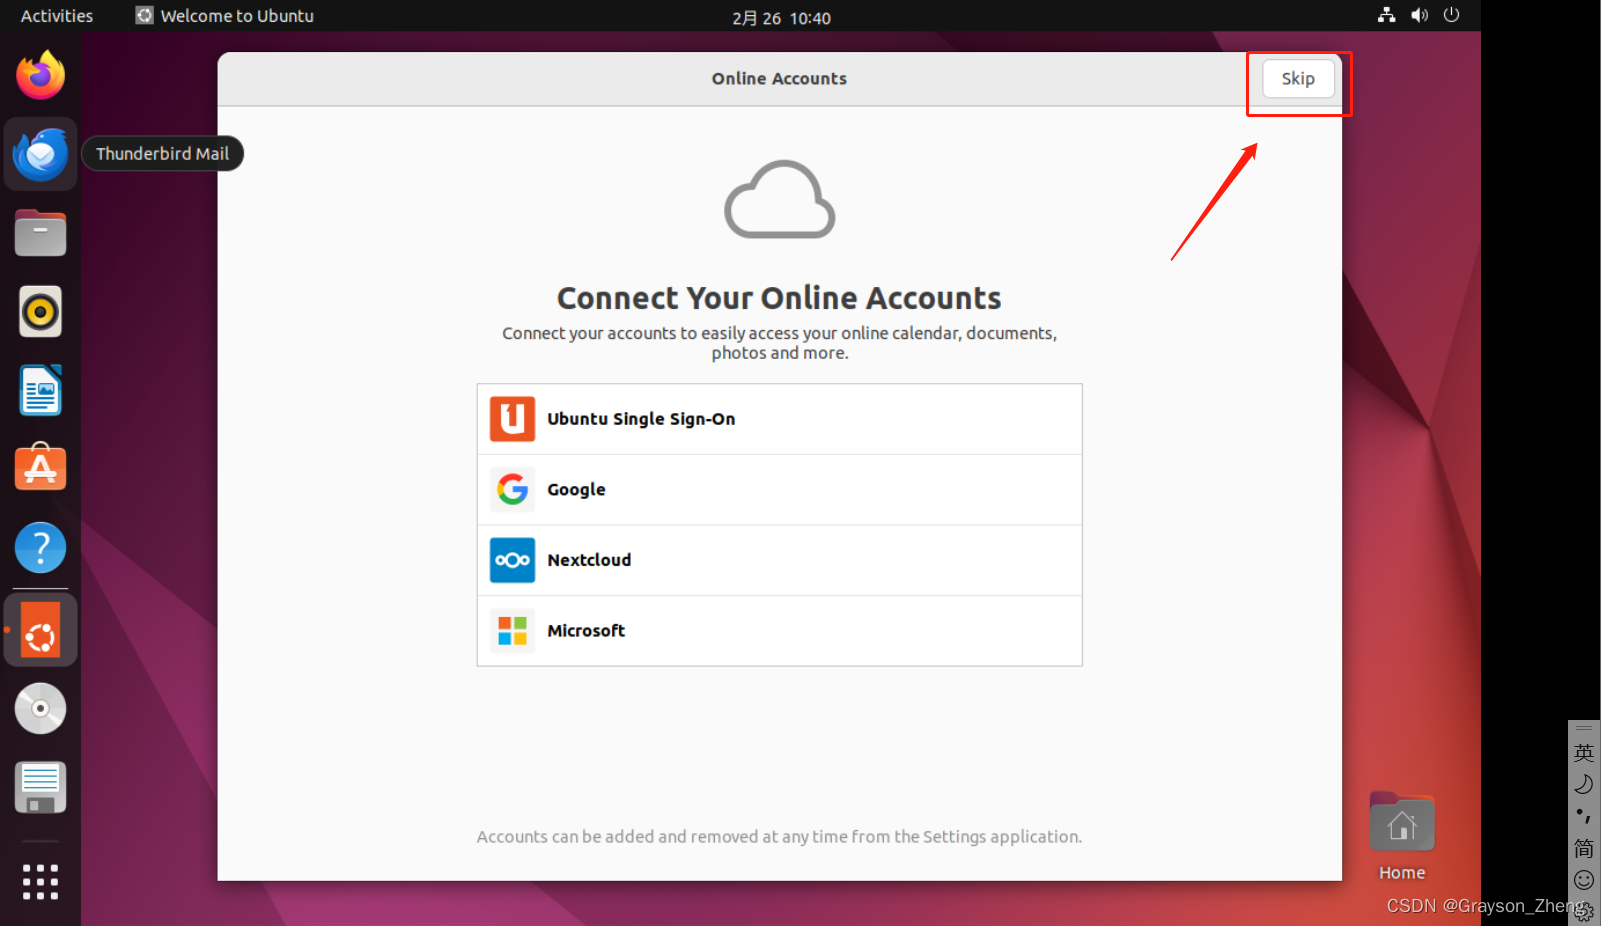The width and height of the screenshot is (1601, 926).
Task: Open the optical disc icon
Action: point(40,709)
